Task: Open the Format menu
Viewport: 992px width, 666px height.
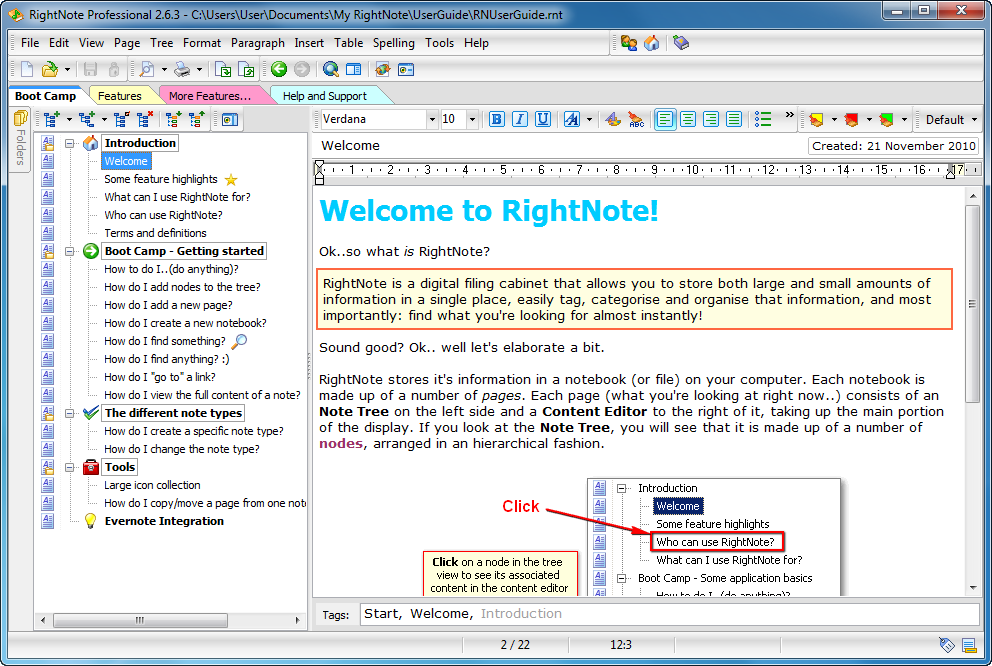Action: pos(202,43)
